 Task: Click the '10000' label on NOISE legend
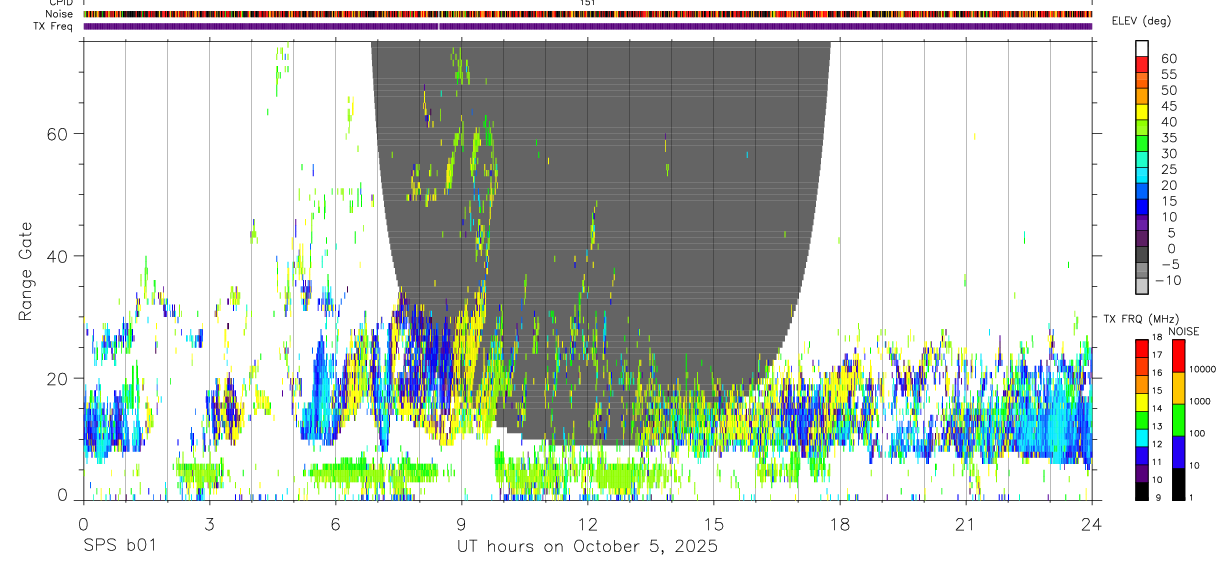coord(1201,370)
